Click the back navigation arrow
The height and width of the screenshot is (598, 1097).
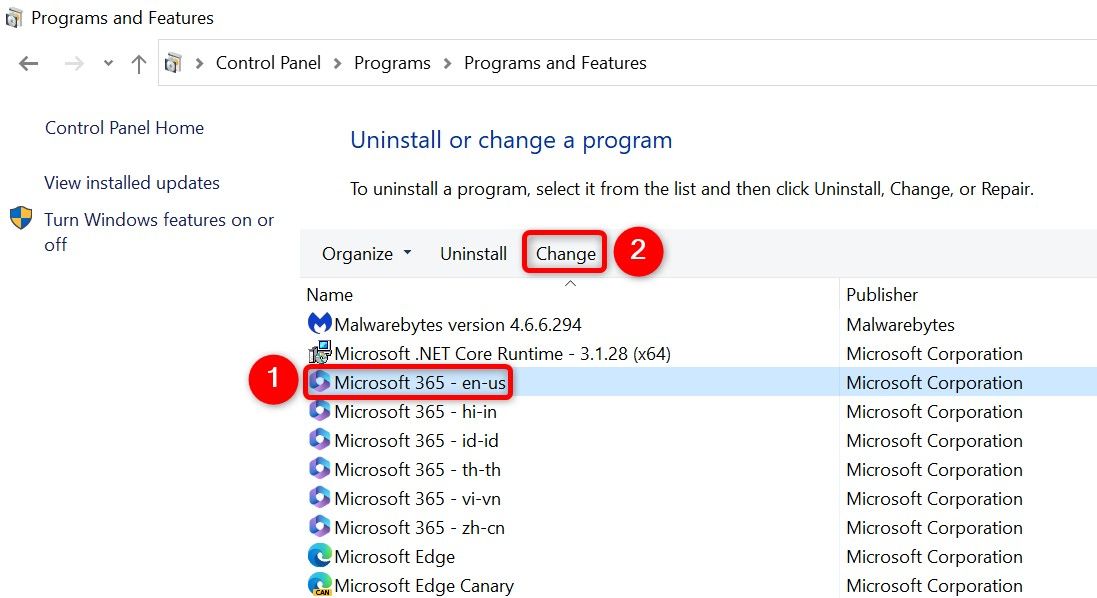pos(28,62)
